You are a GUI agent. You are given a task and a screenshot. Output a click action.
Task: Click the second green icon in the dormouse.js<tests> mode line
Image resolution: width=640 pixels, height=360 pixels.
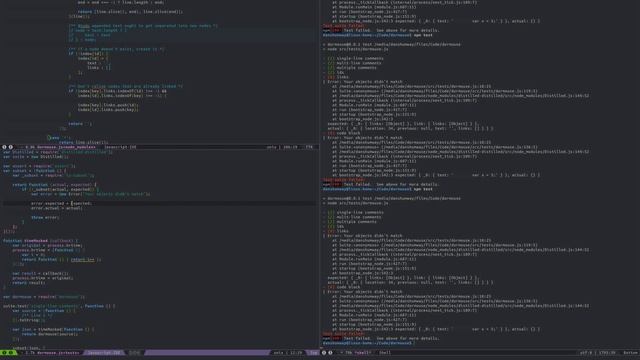(x=11, y=353)
